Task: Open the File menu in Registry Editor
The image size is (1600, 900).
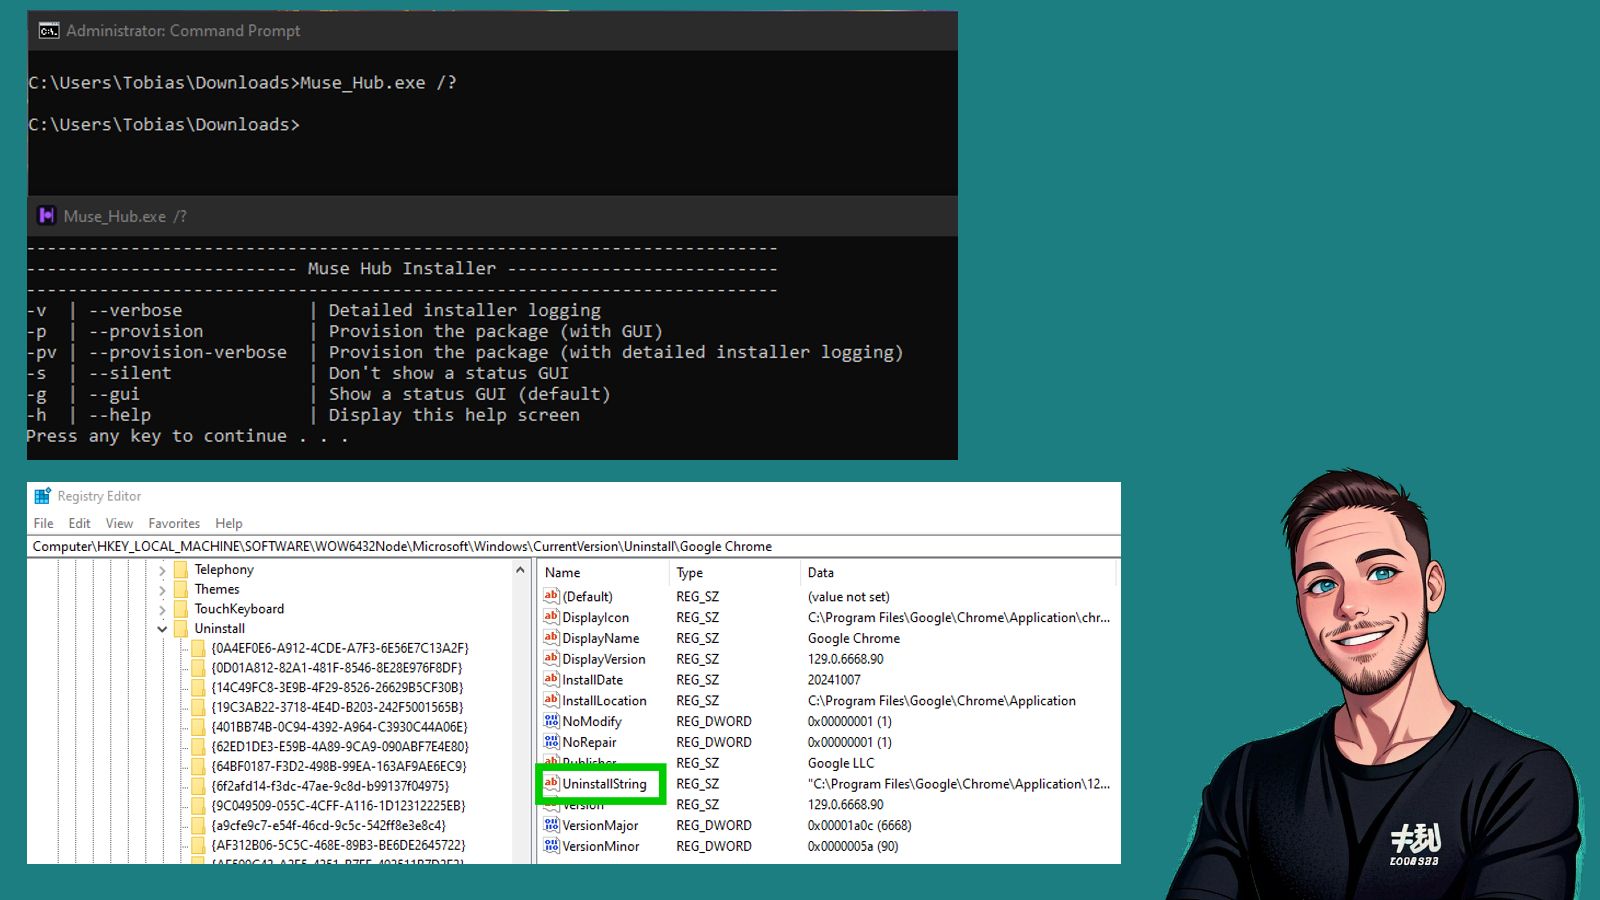Action: click(43, 523)
